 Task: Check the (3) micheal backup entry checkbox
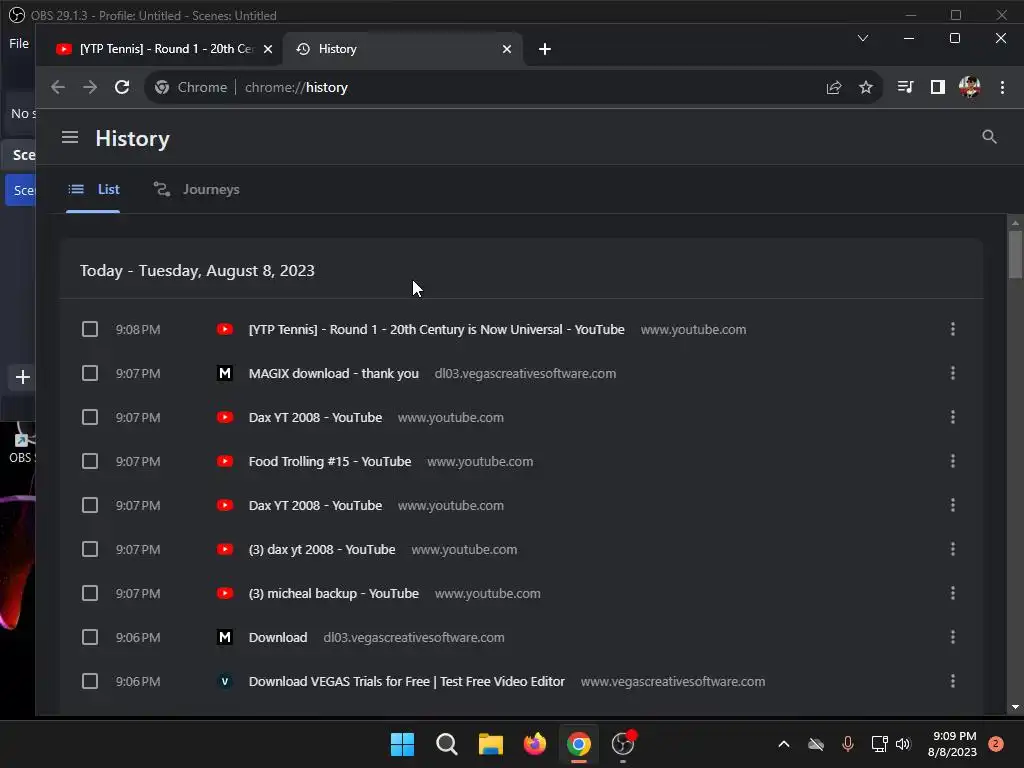click(x=89, y=593)
